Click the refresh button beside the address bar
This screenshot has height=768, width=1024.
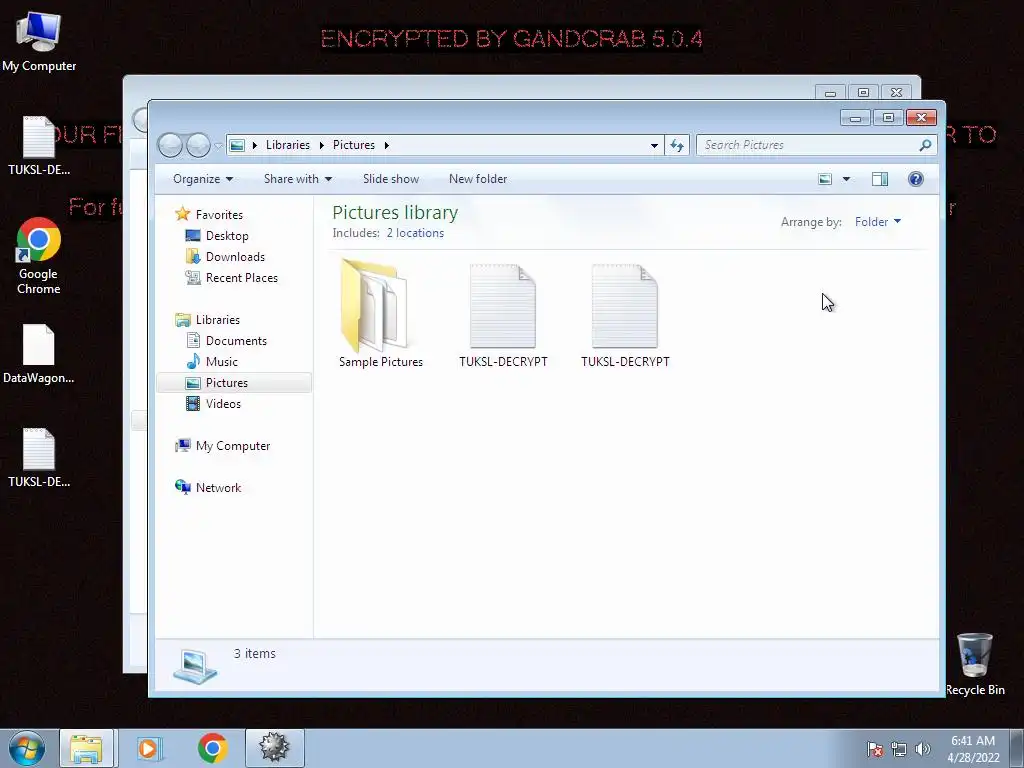[x=677, y=145]
